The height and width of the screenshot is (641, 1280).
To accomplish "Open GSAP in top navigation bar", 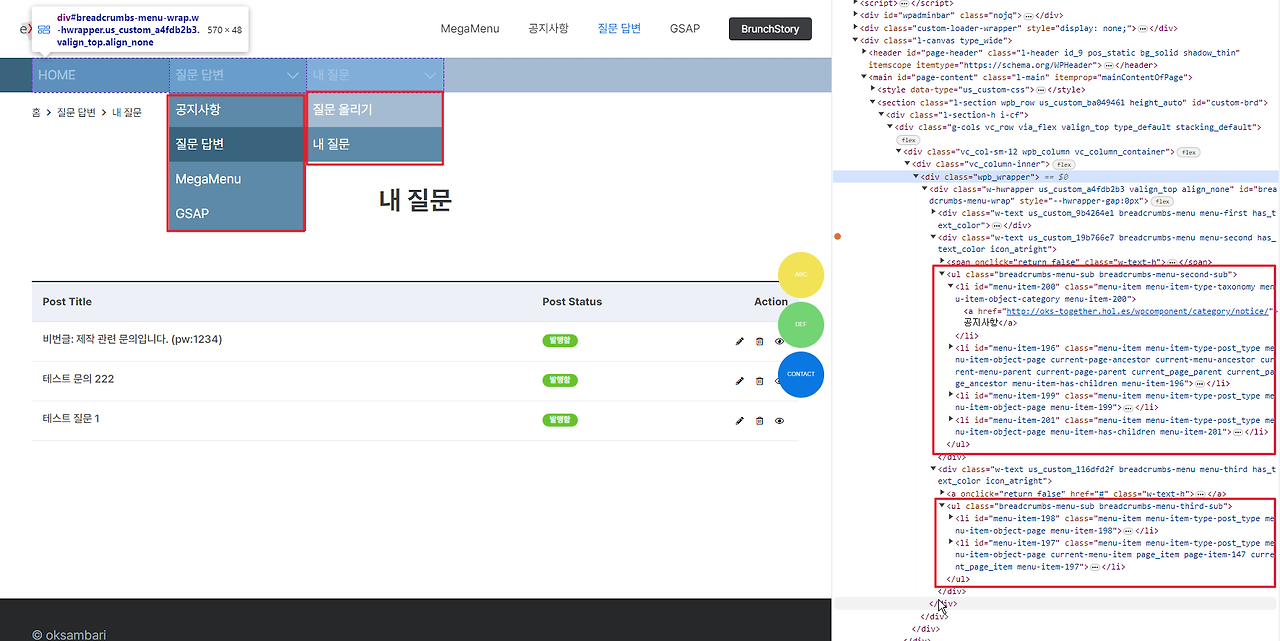I will tap(685, 29).
